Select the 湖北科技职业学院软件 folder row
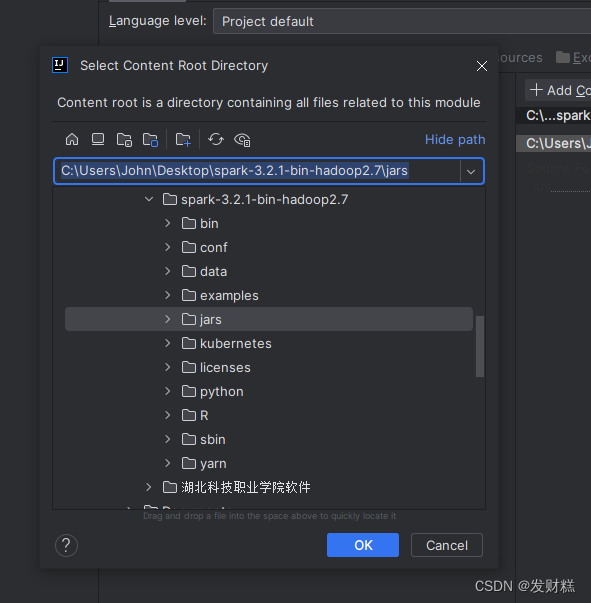Screen dimensions: 591x603 (x=269, y=487)
